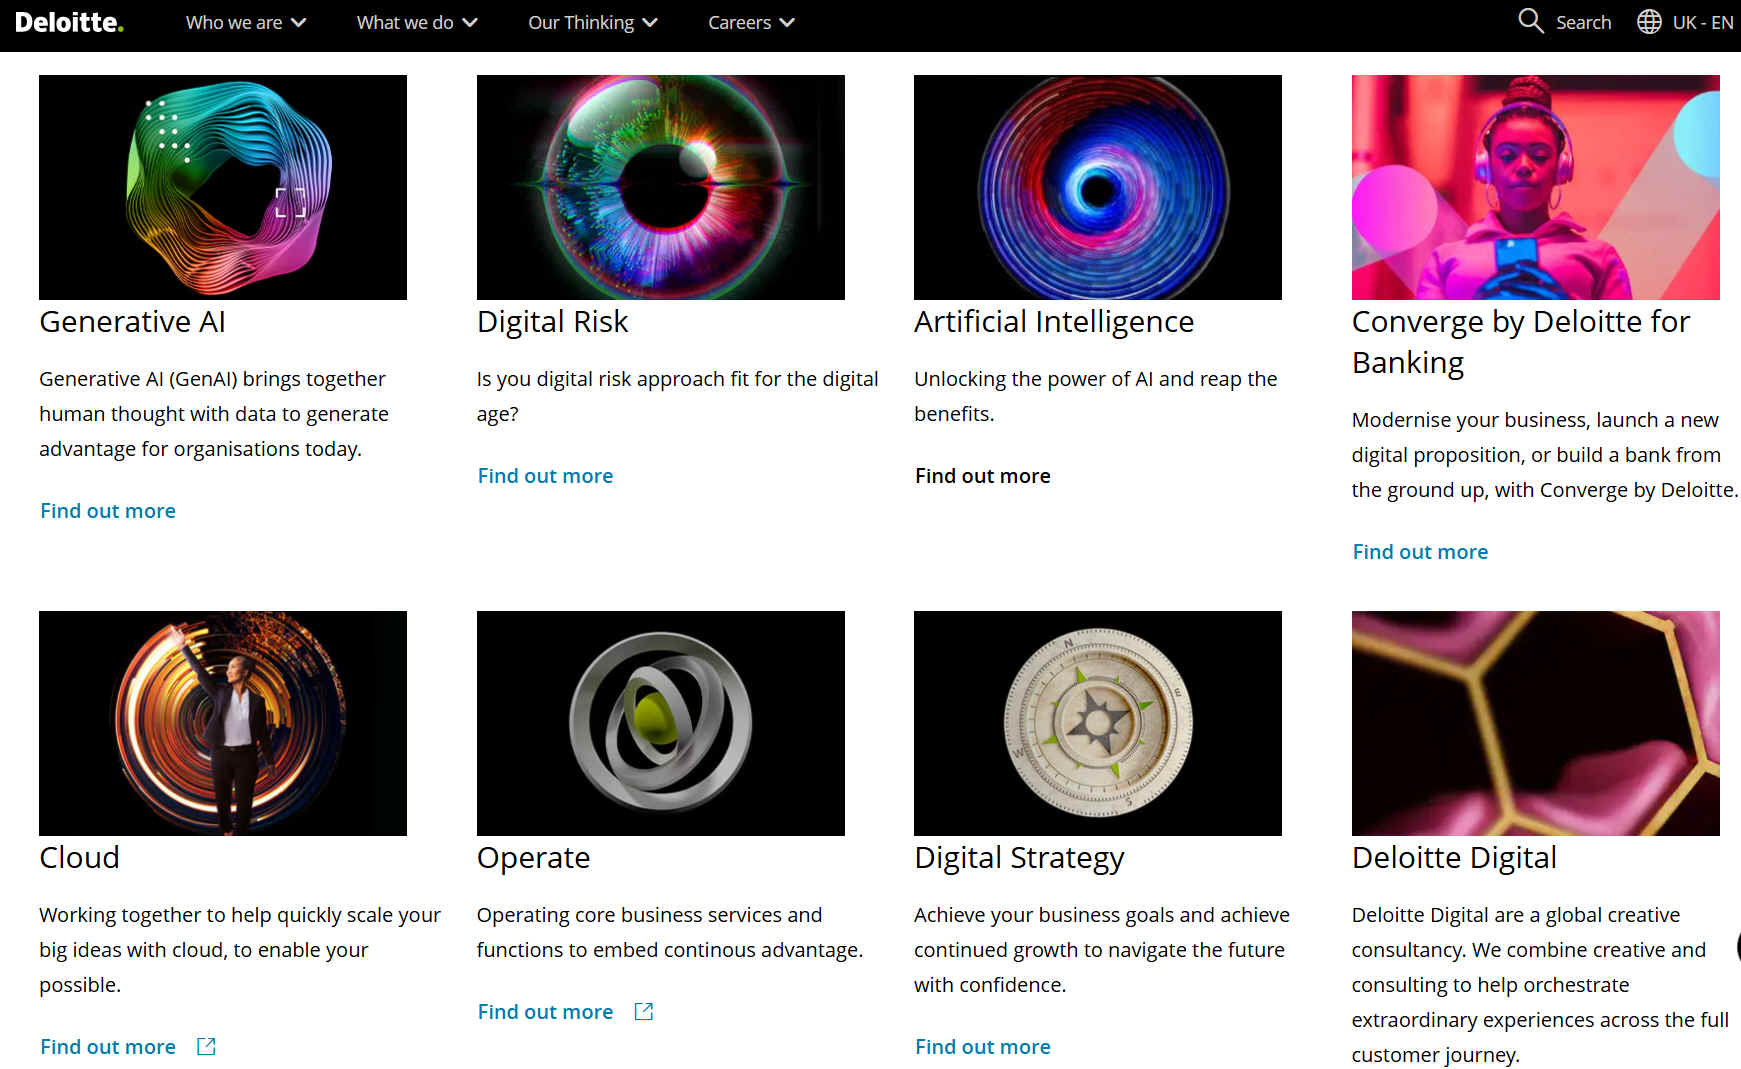Click the globe language icon
This screenshot has height=1069, width=1741.
click(1649, 22)
